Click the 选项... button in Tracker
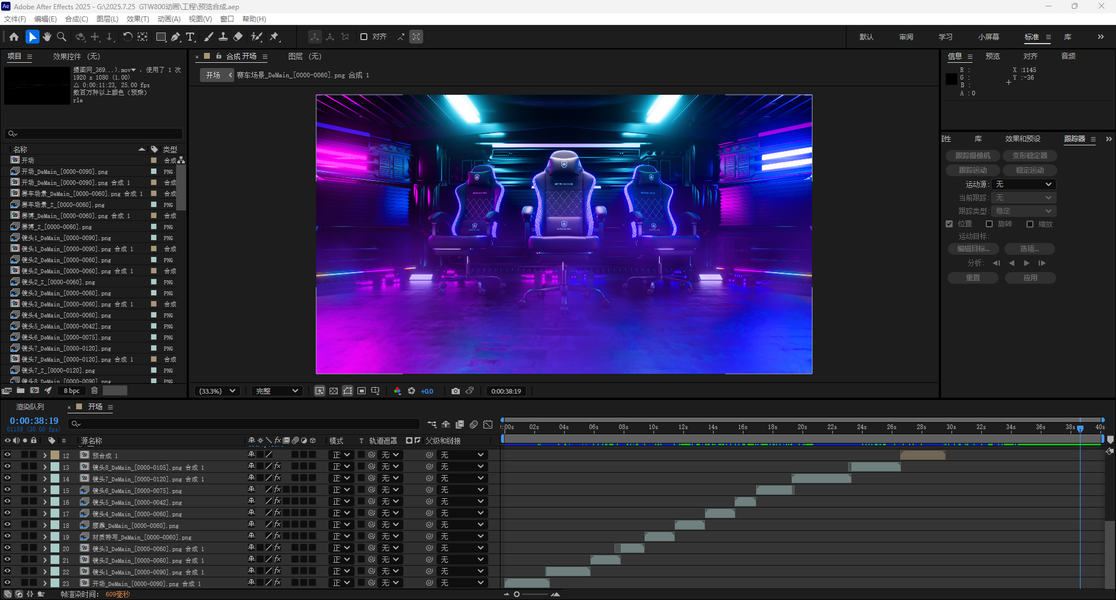 (1030, 248)
